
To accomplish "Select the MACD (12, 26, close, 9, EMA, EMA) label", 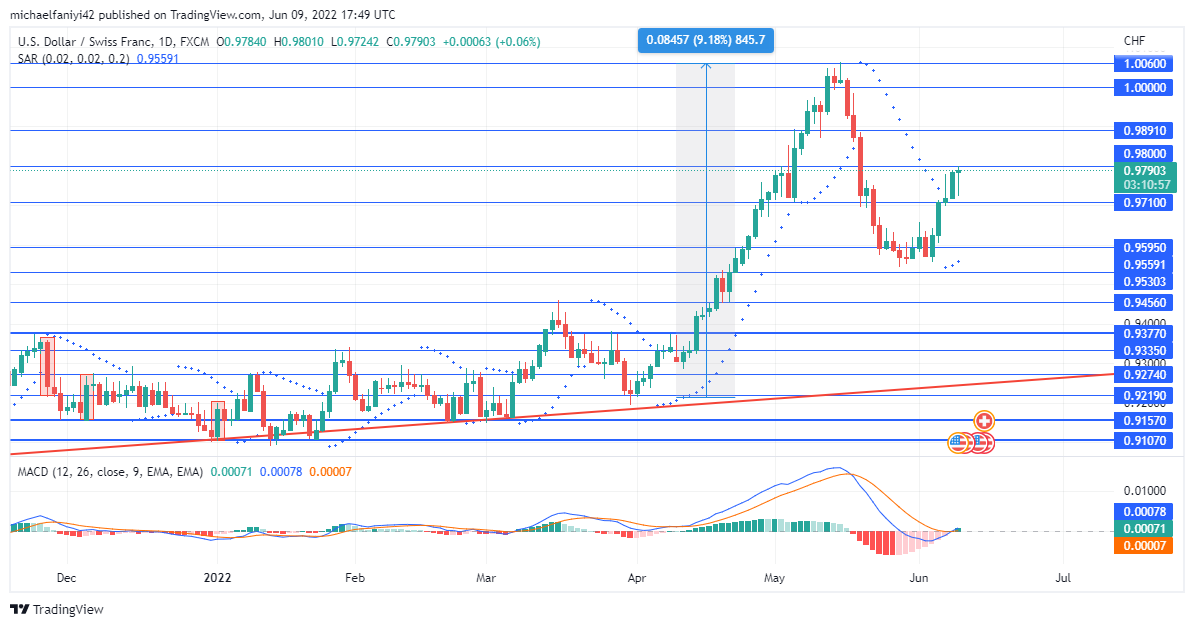I will 110,472.
